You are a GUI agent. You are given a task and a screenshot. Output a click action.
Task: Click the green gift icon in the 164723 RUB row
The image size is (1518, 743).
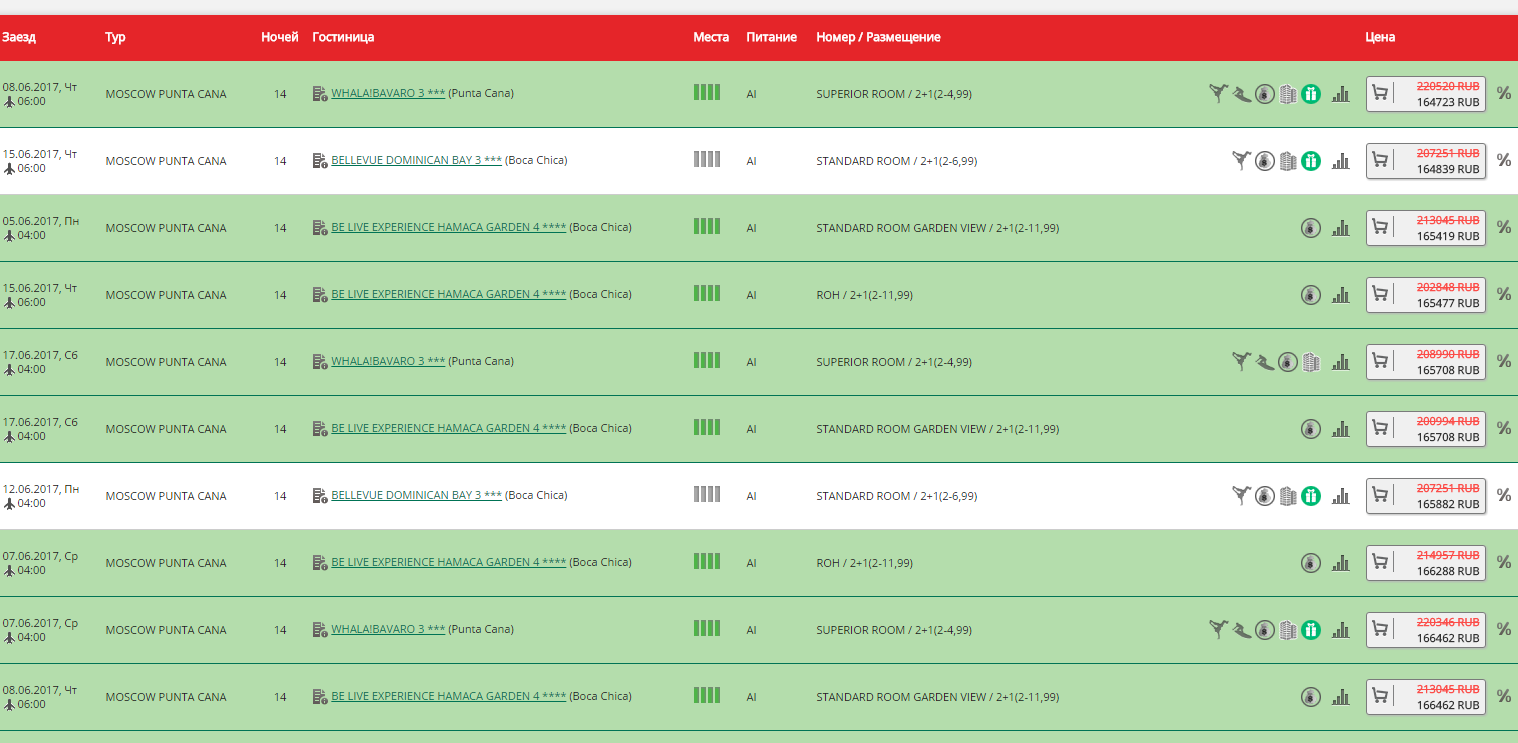[x=1311, y=94]
